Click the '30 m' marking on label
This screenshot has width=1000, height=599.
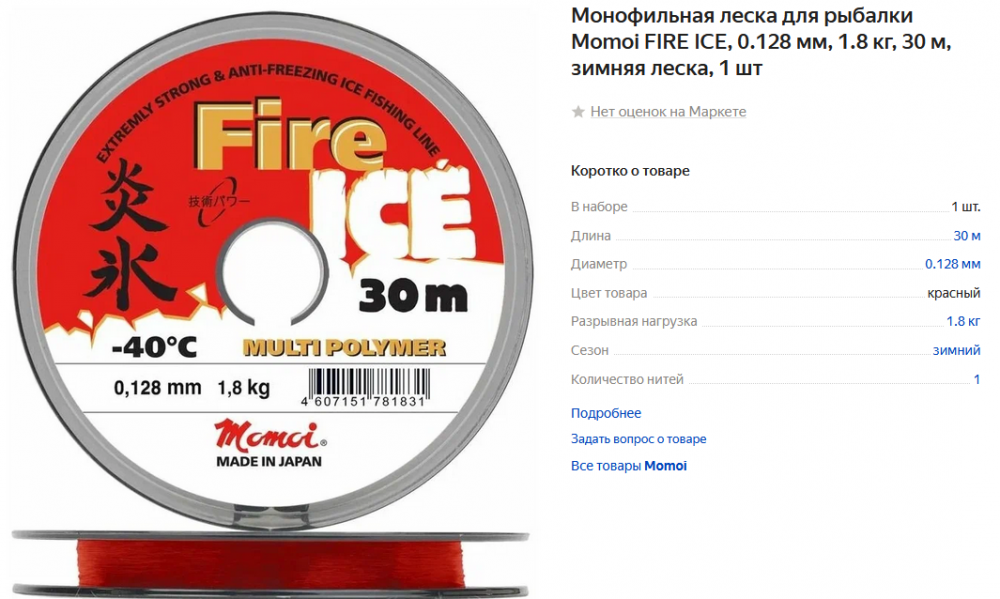tap(413, 296)
